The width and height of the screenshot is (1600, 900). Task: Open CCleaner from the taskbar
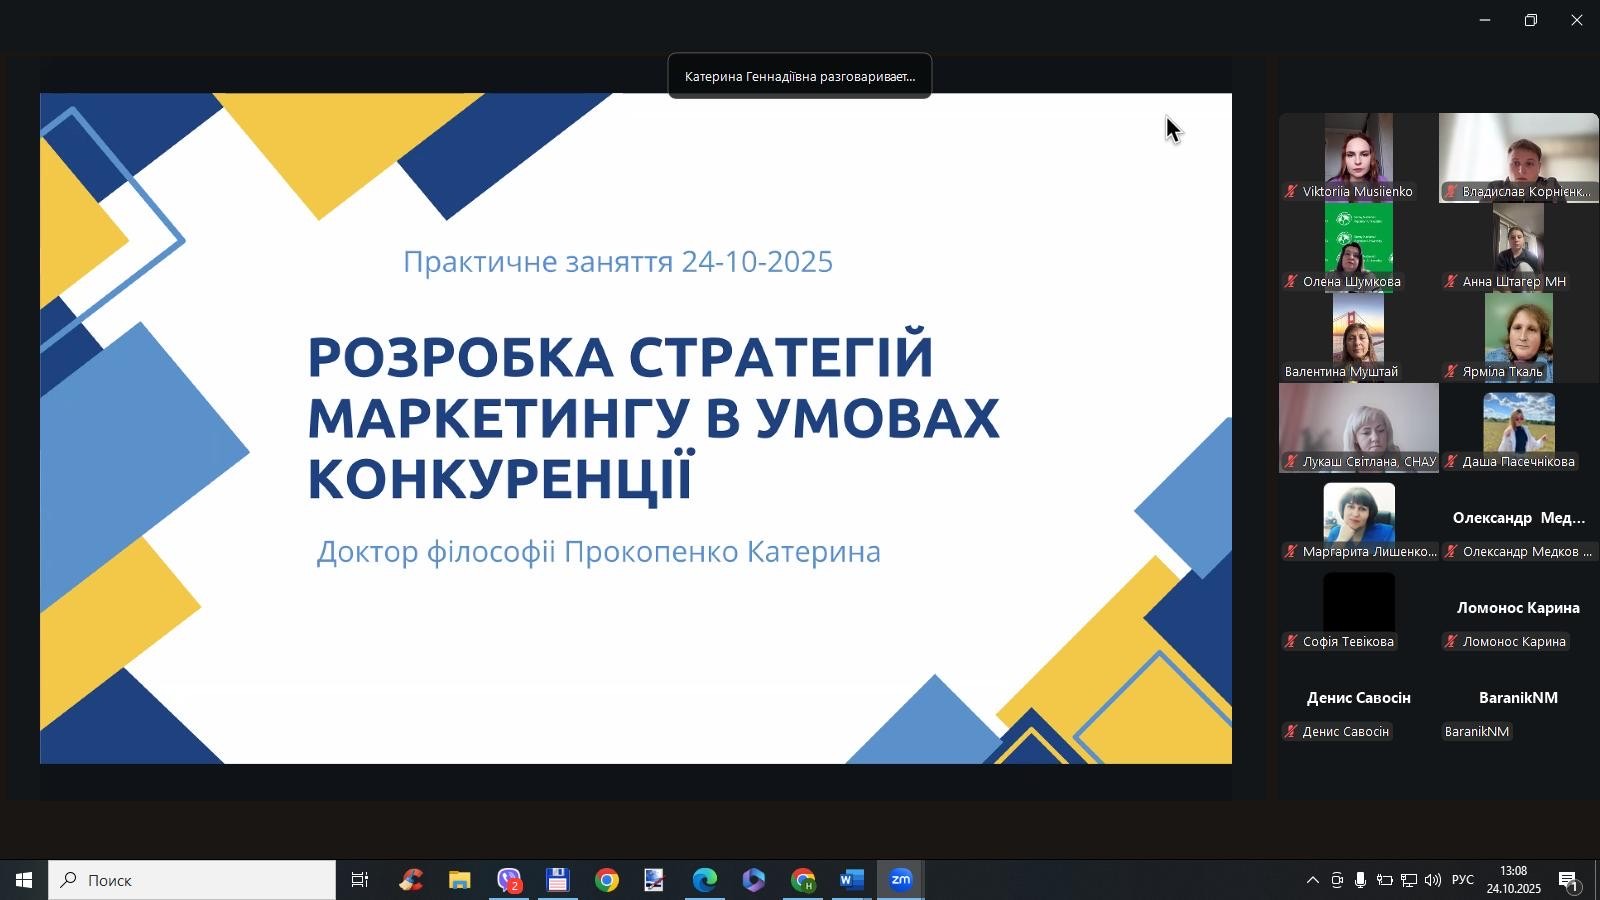(x=411, y=880)
